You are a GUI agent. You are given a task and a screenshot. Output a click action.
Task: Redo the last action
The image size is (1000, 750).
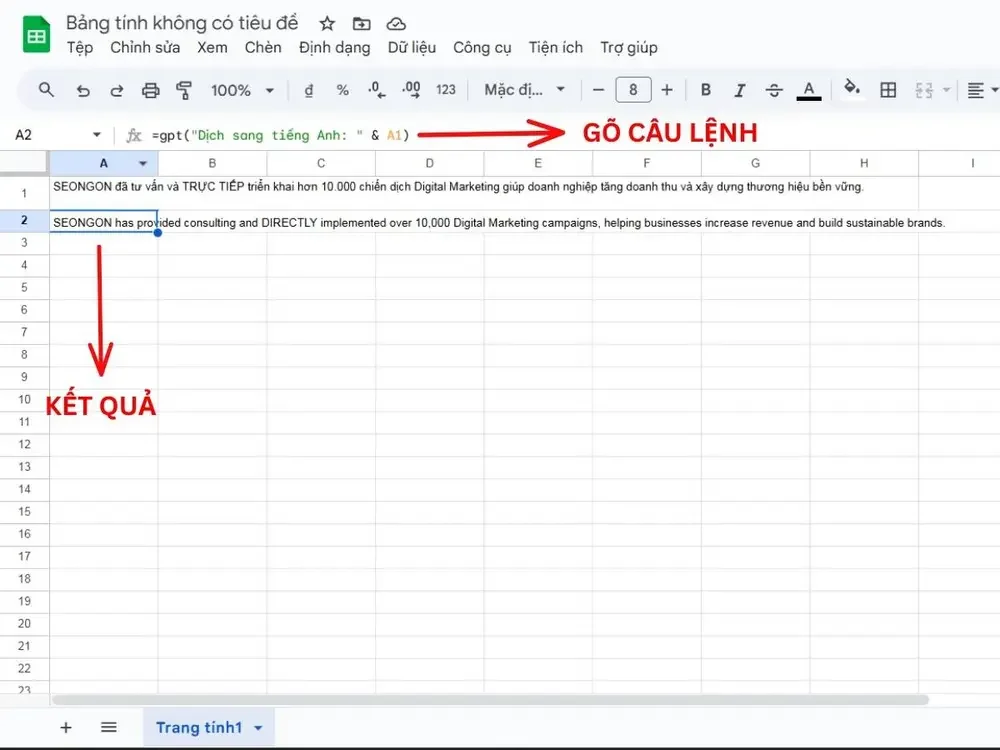coord(117,91)
